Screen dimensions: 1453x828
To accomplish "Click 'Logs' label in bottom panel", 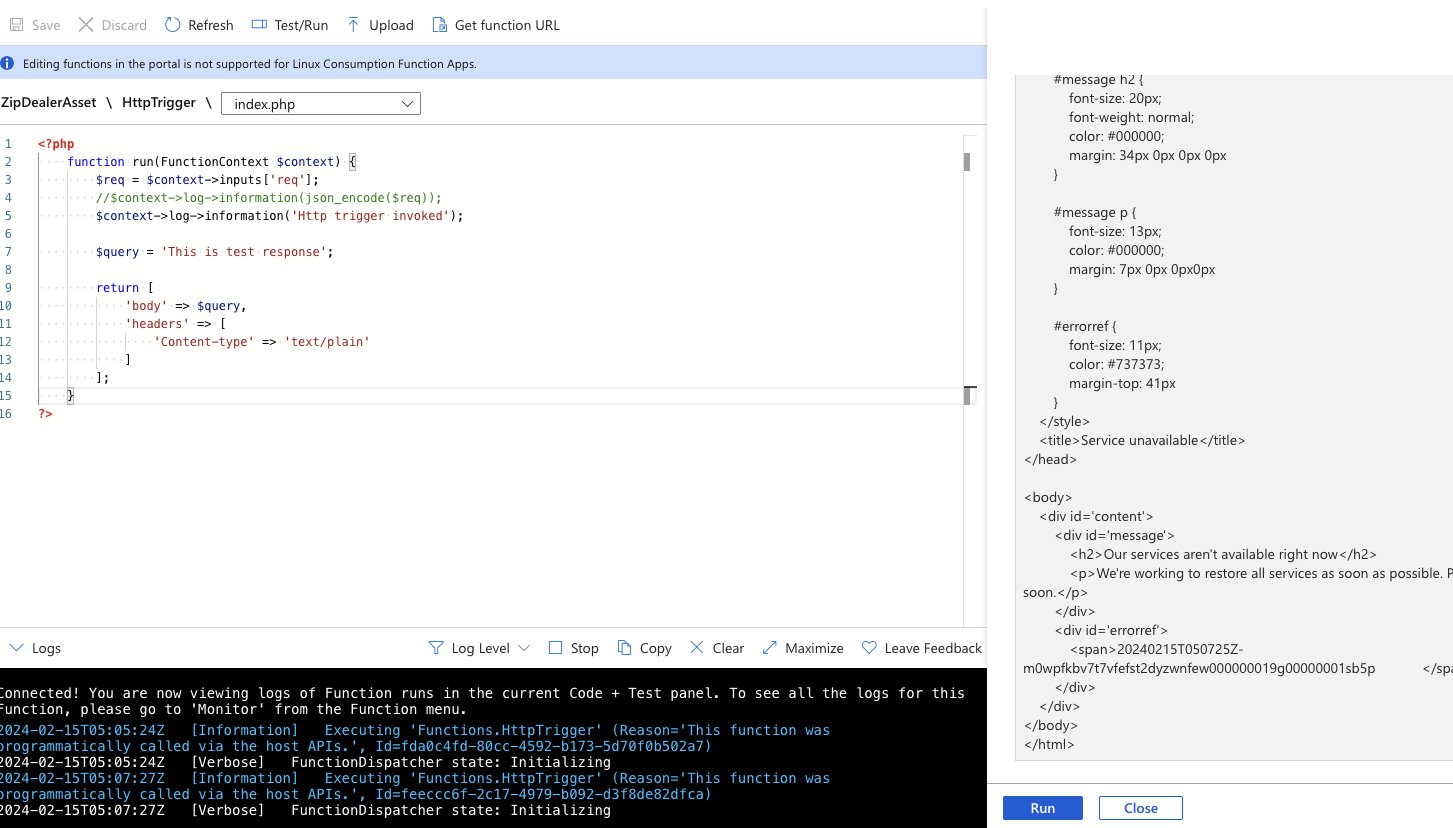I will point(46,648).
